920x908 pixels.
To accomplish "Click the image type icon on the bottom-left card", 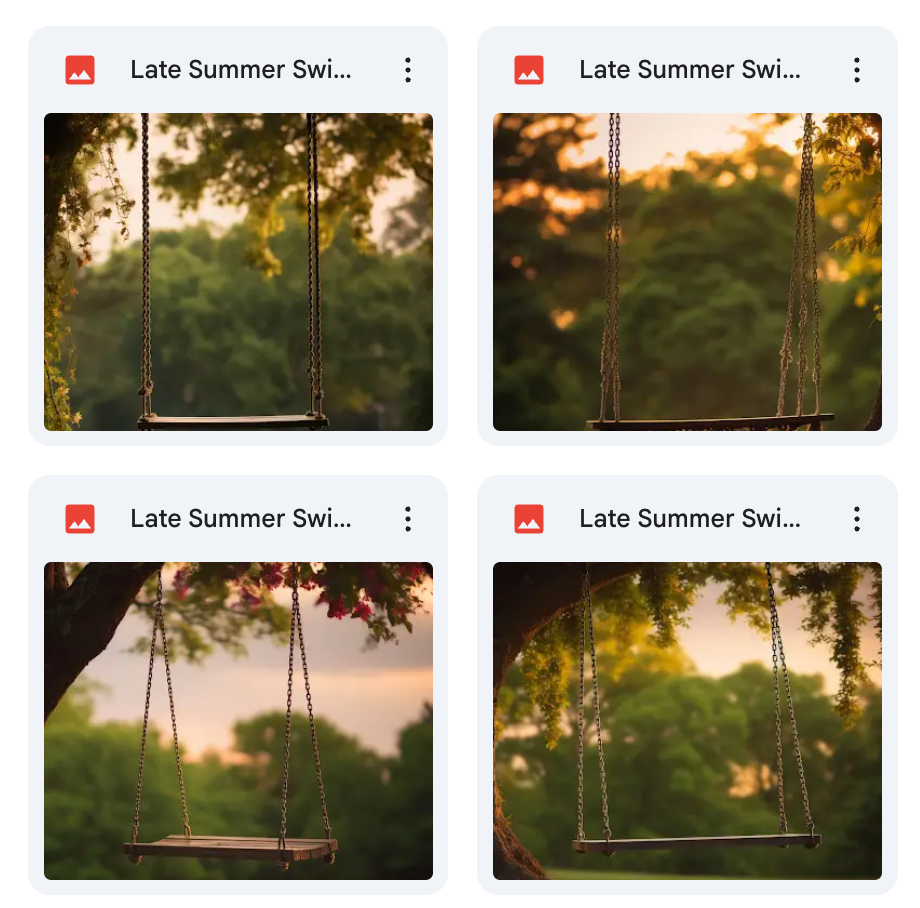I will tap(80, 519).
